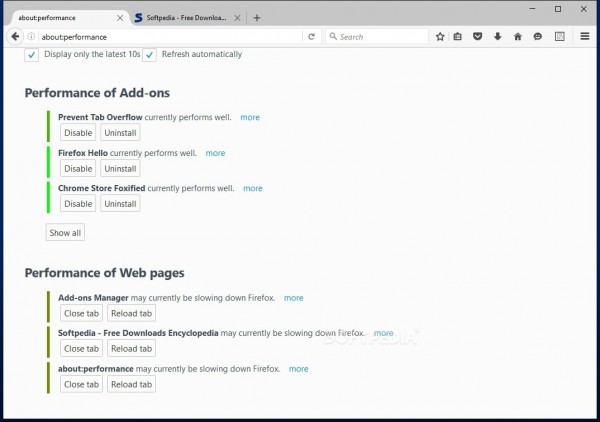Click Softpedia - Free Downloads Encyclopedia name
The height and width of the screenshot is (422, 600).
coord(138,333)
